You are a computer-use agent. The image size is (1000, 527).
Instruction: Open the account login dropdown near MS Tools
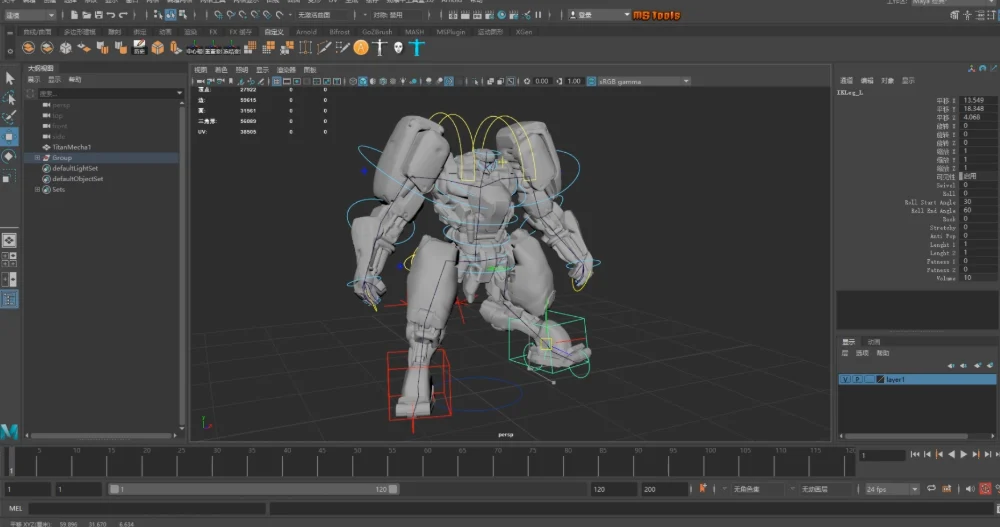click(x=599, y=15)
